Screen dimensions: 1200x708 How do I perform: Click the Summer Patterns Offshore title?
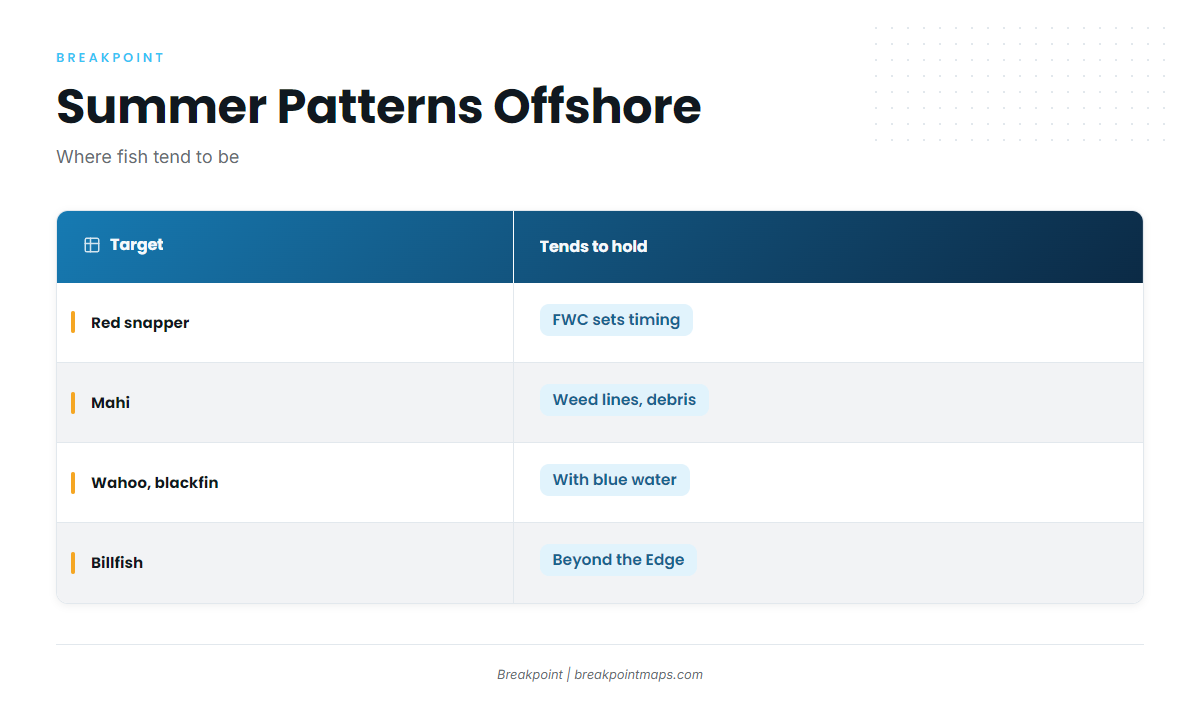379,106
